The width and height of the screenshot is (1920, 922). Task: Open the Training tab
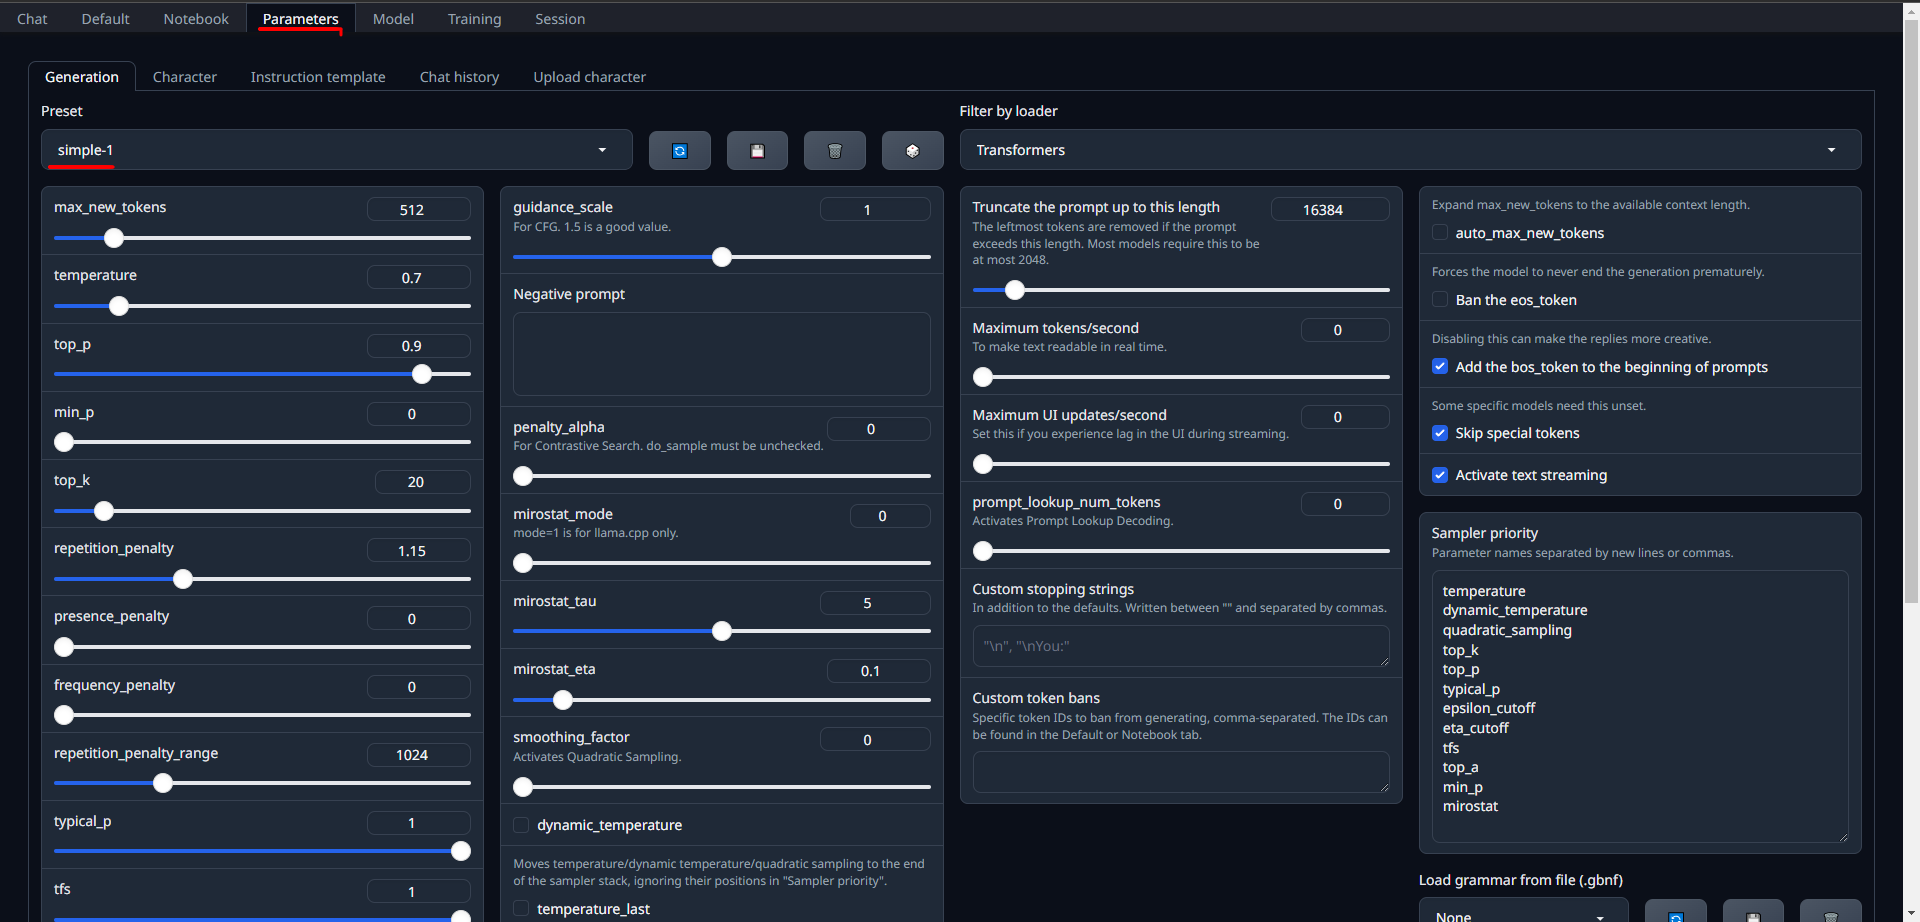474,19
